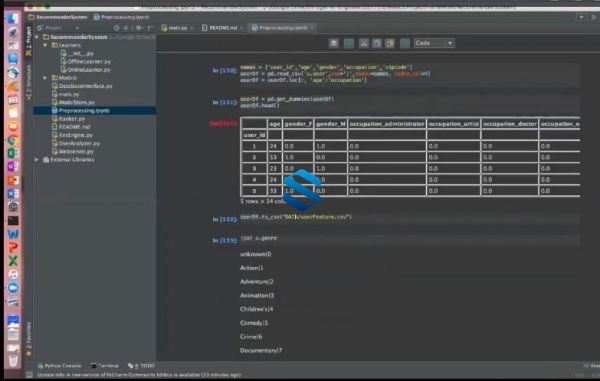The height and width of the screenshot is (381, 600).
Task: Expand External Libraries node
Action: click(x=37, y=160)
